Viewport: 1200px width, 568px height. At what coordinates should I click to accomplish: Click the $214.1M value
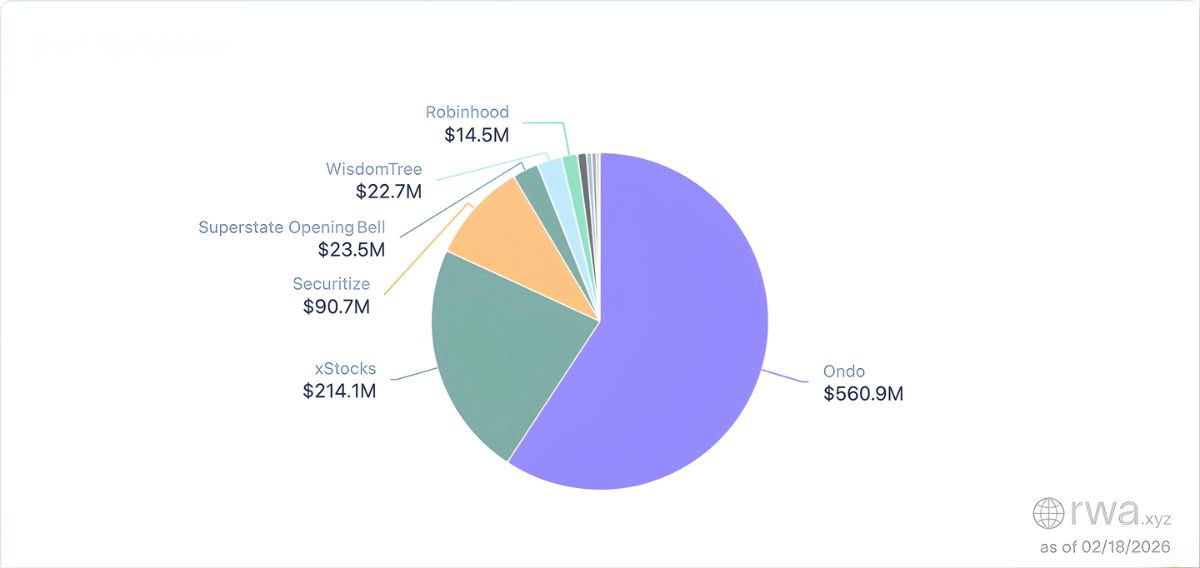(x=339, y=391)
